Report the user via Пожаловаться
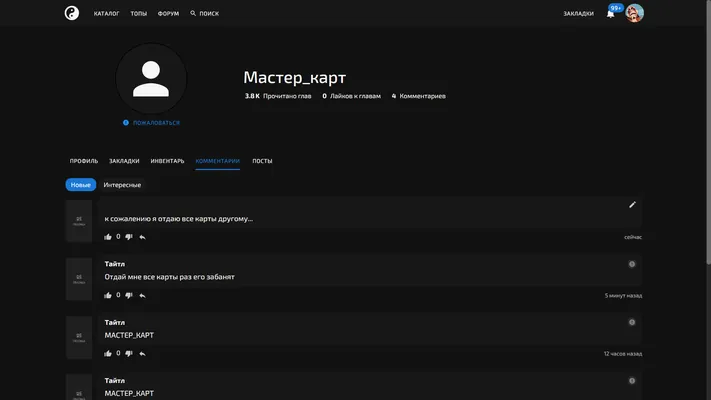The image size is (711, 400). pyautogui.click(x=151, y=122)
